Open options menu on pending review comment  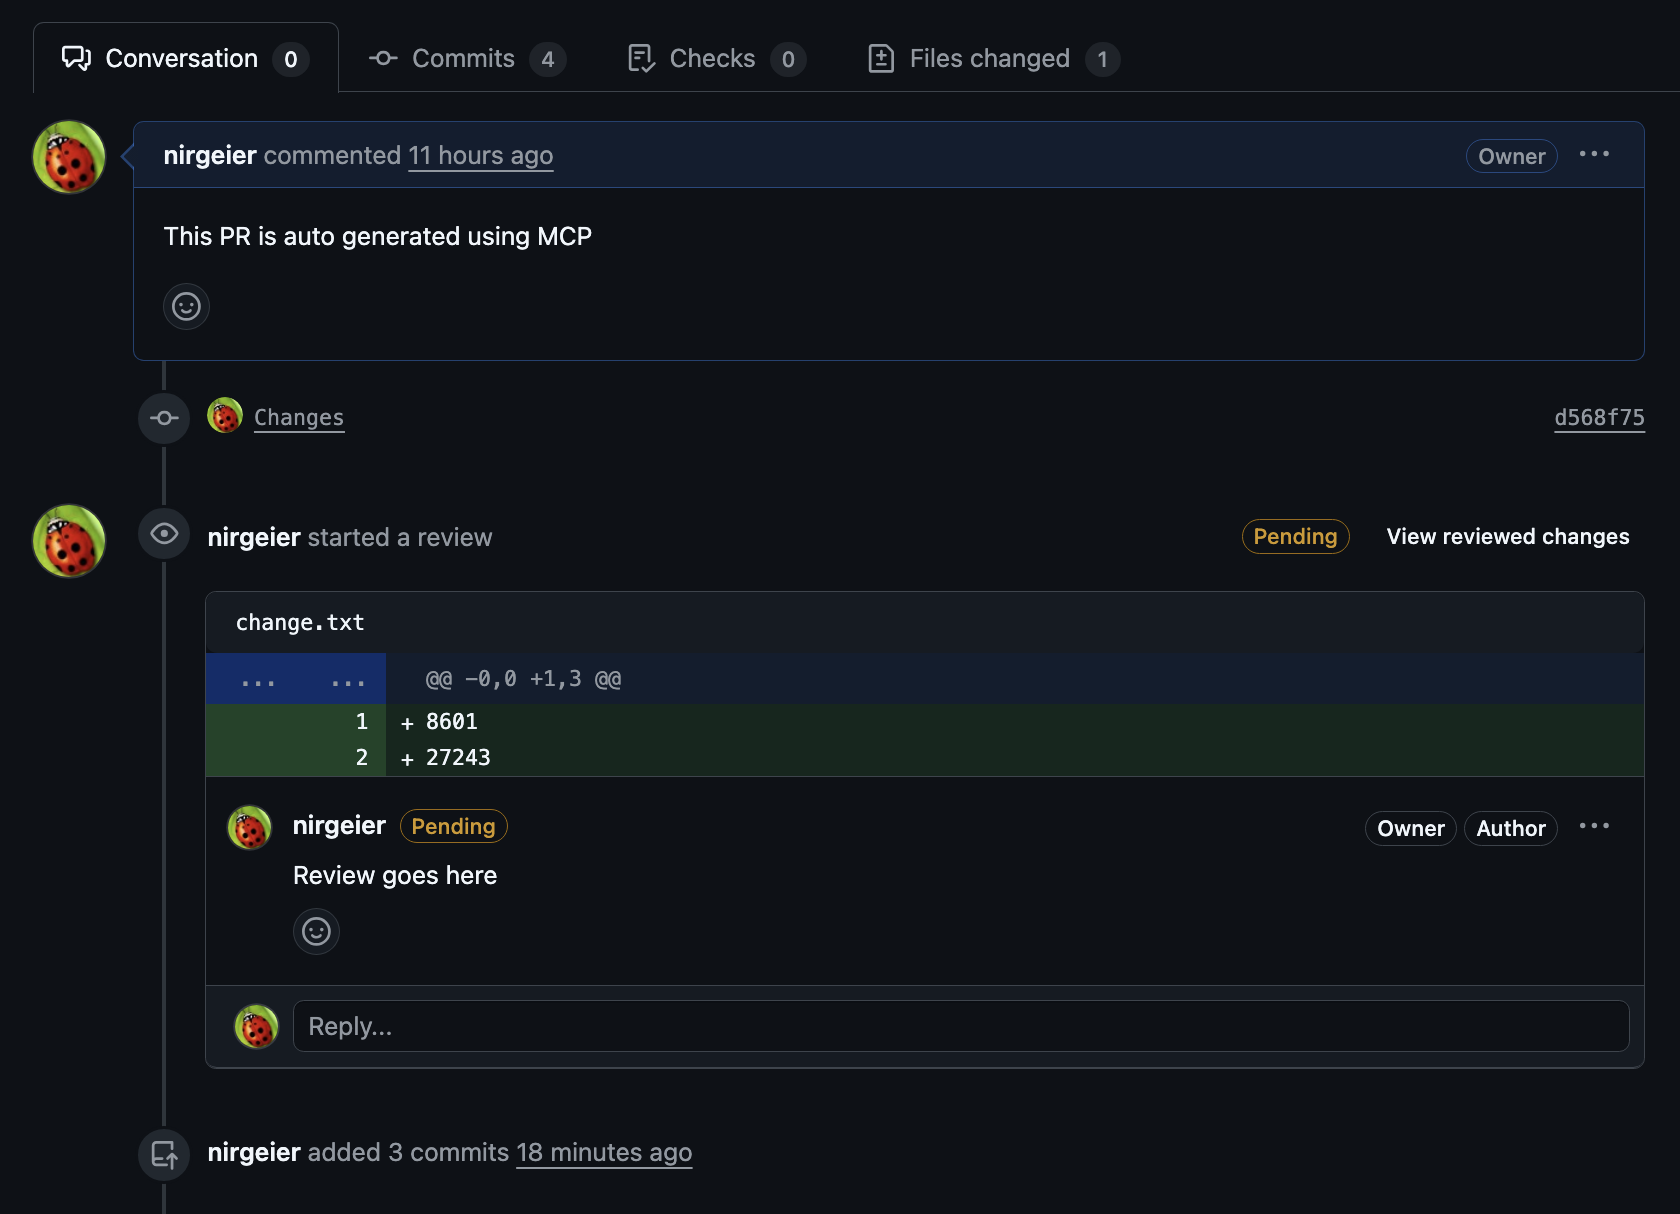click(x=1594, y=826)
